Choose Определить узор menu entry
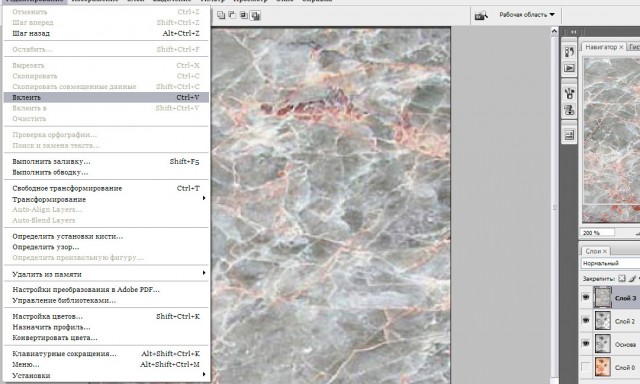The height and width of the screenshot is (384, 640). click(x=106, y=247)
